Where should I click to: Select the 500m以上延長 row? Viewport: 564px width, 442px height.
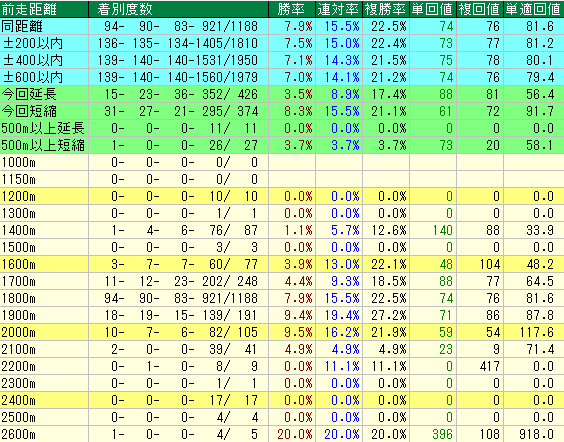coord(282,128)
